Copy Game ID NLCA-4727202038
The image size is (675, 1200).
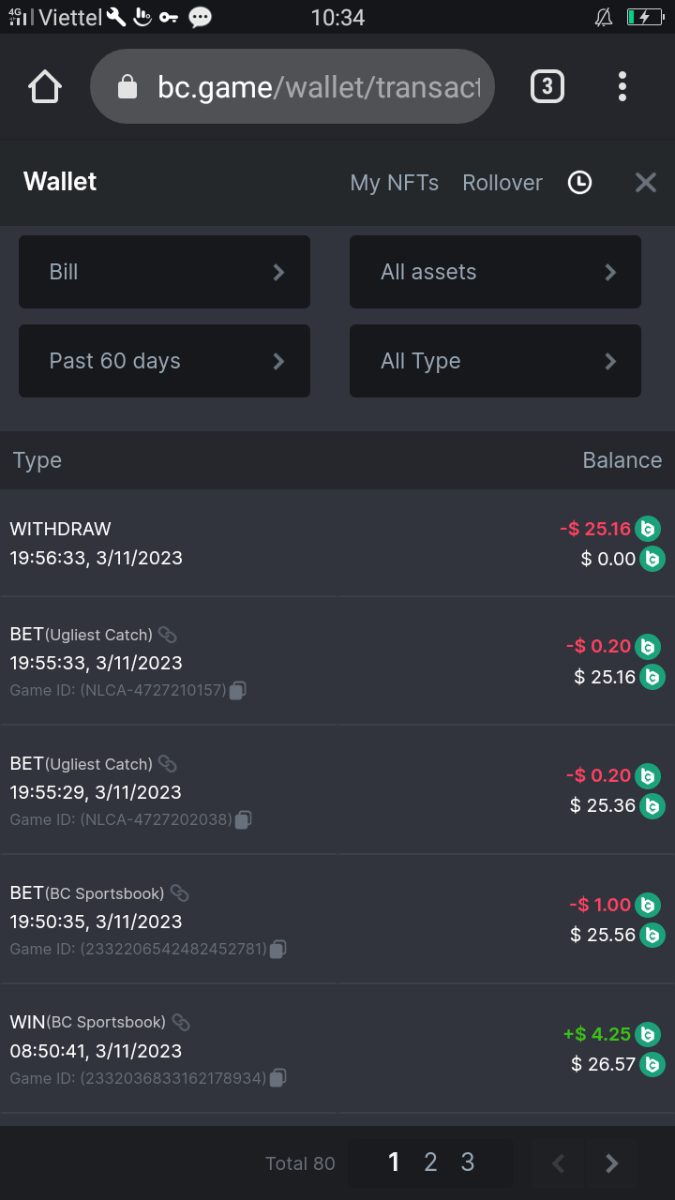[x=243, y=820]
